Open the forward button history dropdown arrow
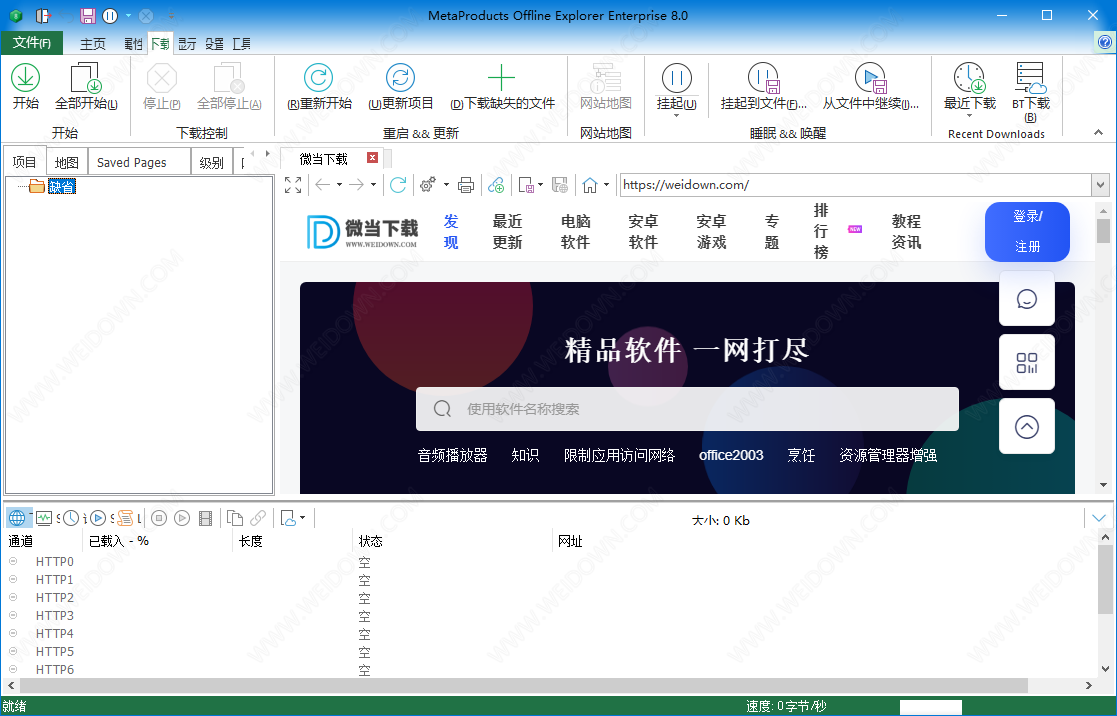1117x716 pixels. (373, 185)
